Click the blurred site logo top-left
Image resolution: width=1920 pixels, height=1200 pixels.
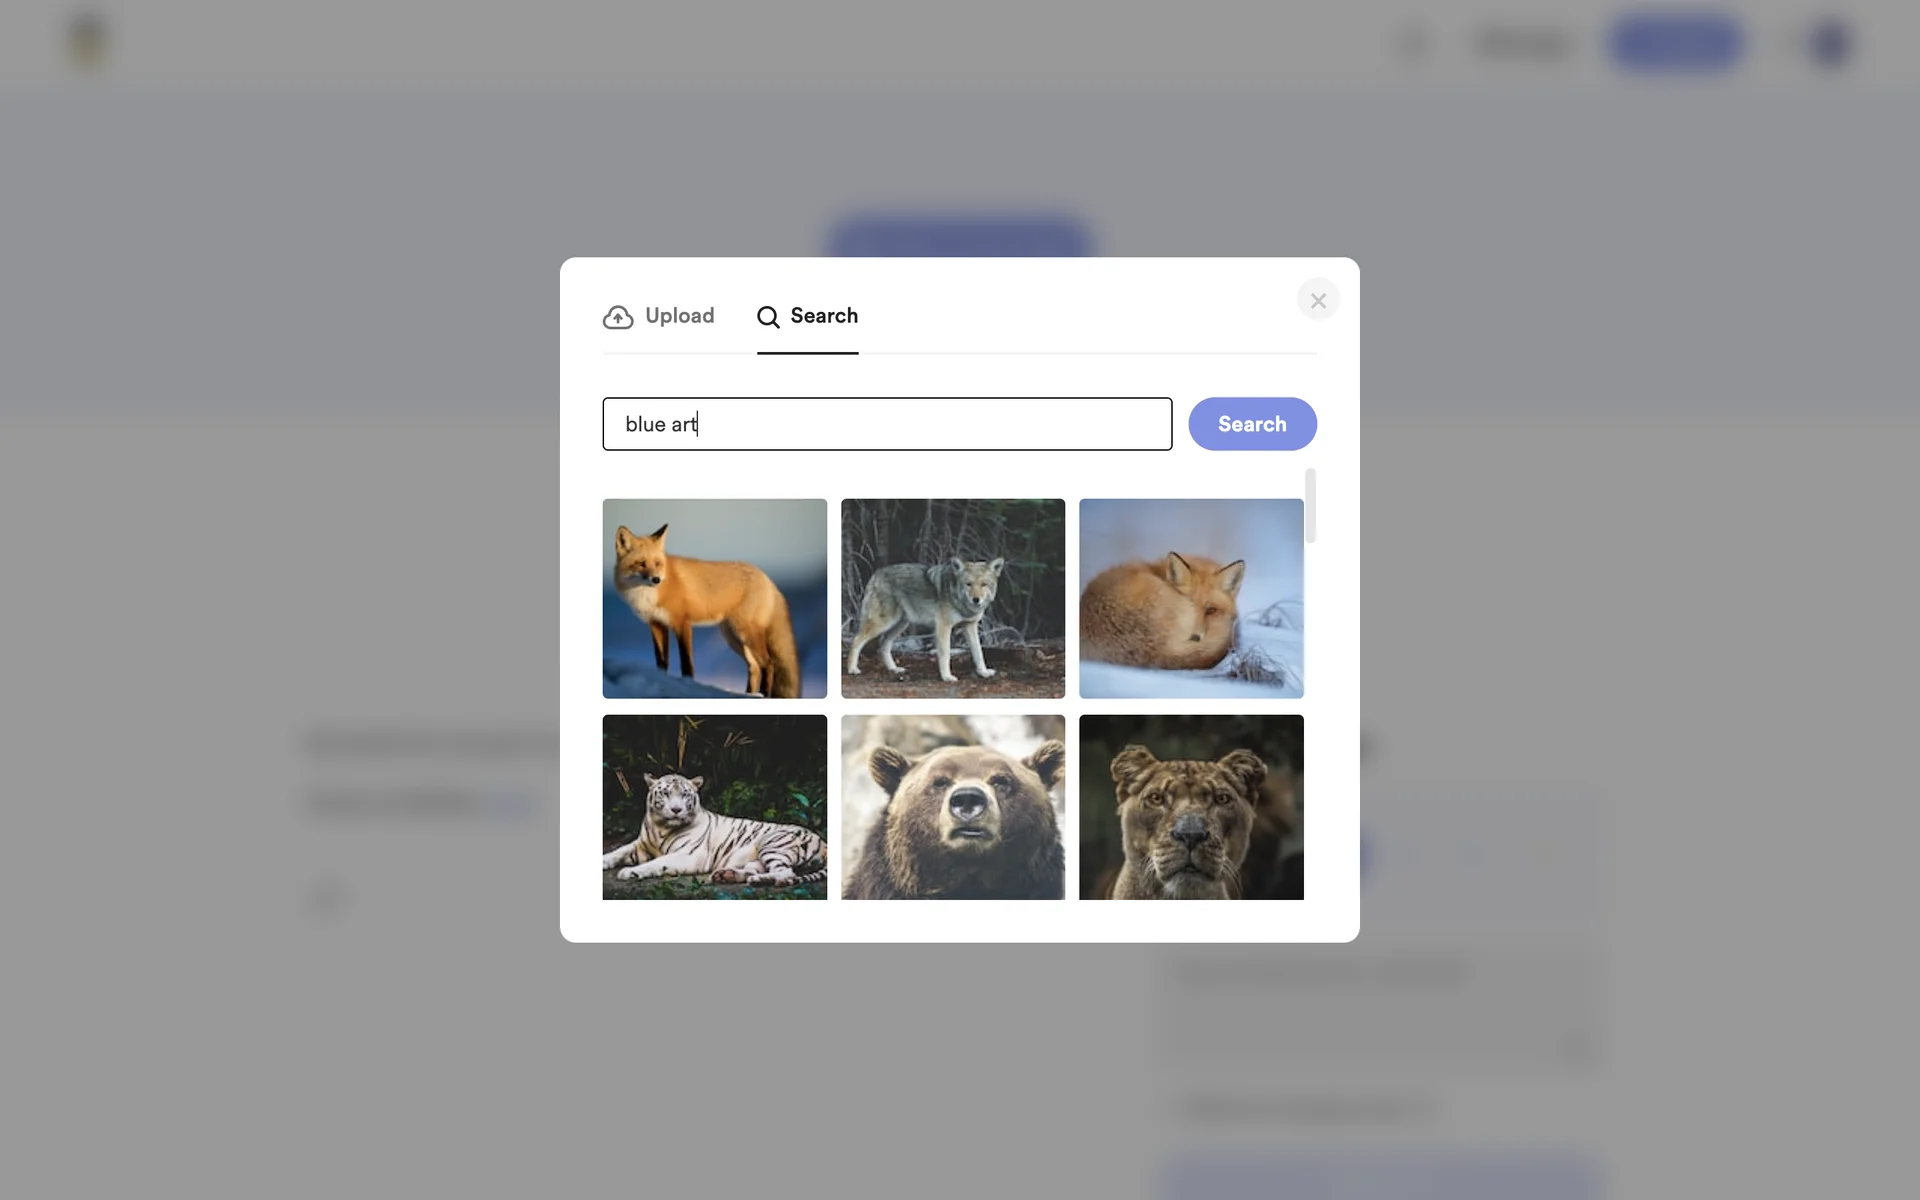coord(88,42)
